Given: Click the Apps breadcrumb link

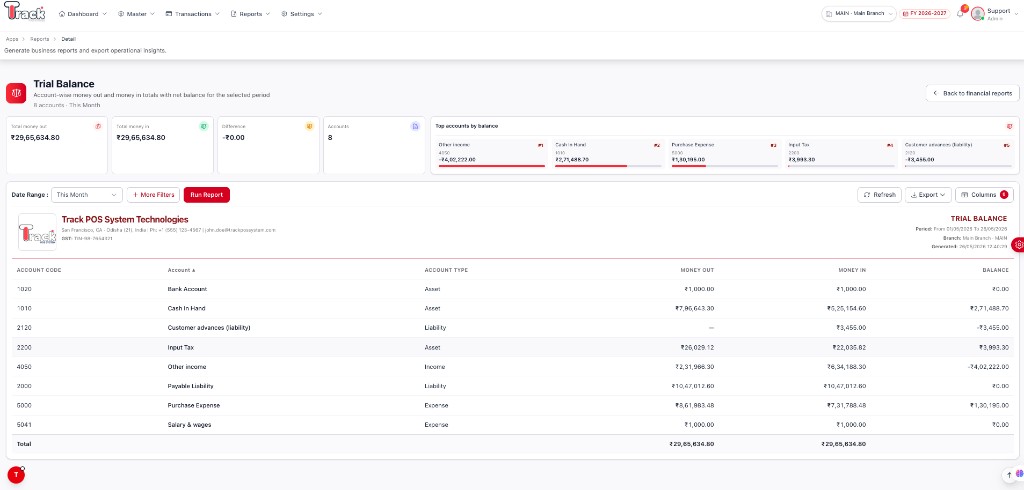Looking at the screenshot, I should tap(11, 39).
